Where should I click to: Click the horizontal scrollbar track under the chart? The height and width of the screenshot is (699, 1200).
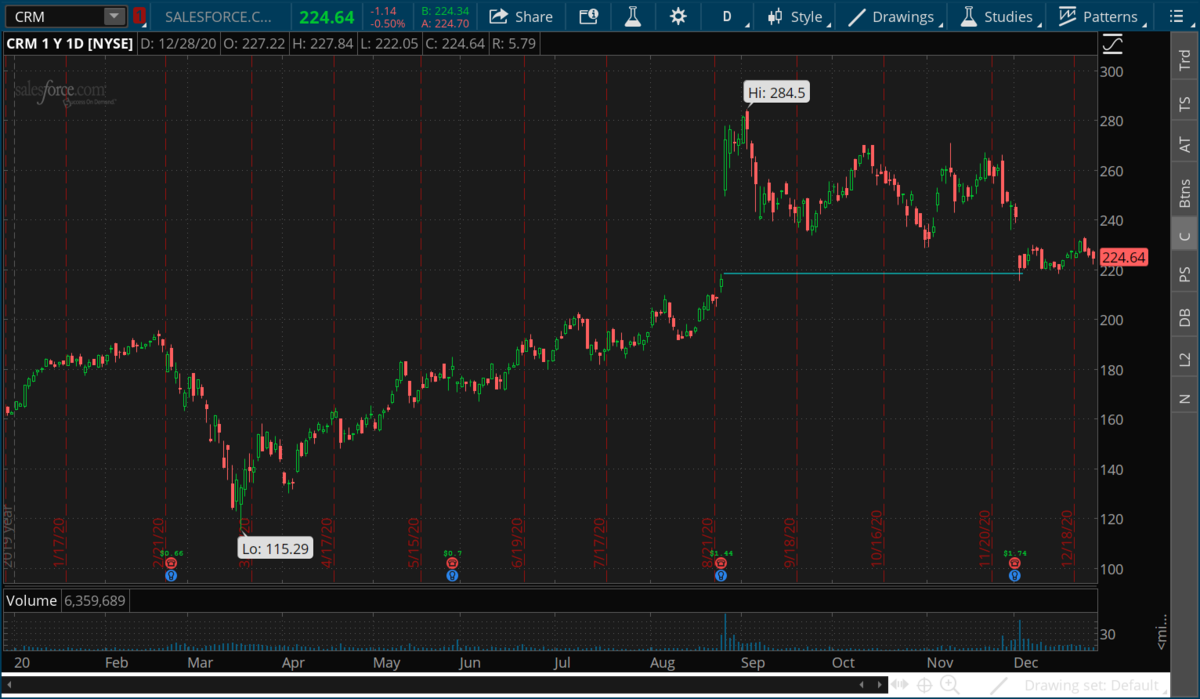click(435, 686)
